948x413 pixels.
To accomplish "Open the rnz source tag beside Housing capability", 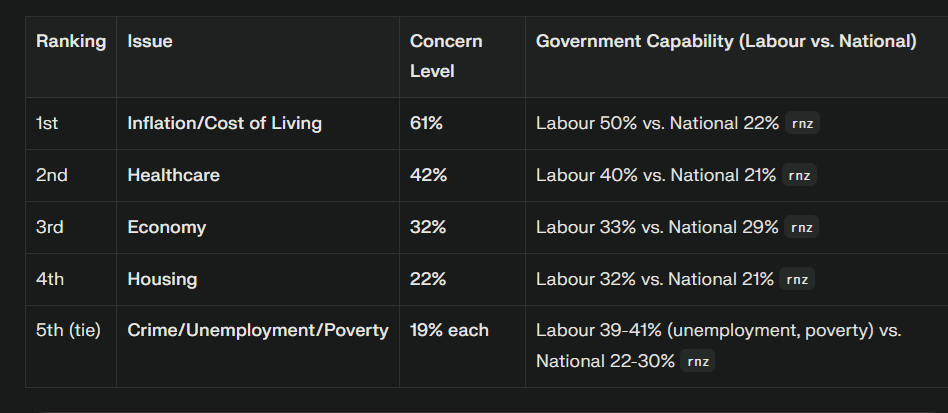I will point(797,280).
